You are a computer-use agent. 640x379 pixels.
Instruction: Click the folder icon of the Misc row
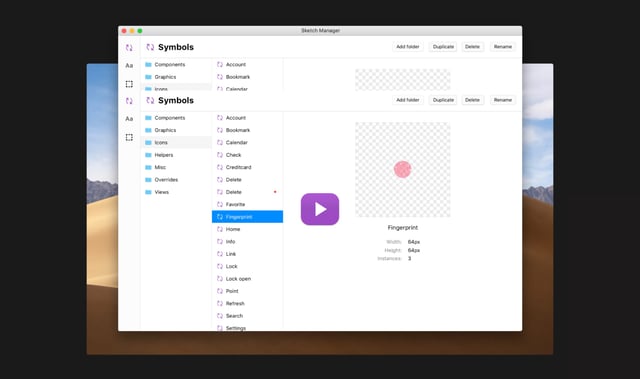coord(148,167)
